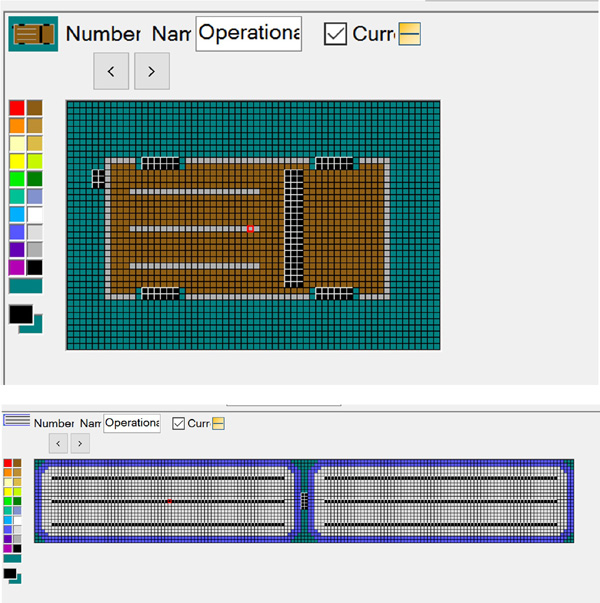Select the black swatch in top palette
The height and width of the screenshot is (603, 600).
click(35, 267)
